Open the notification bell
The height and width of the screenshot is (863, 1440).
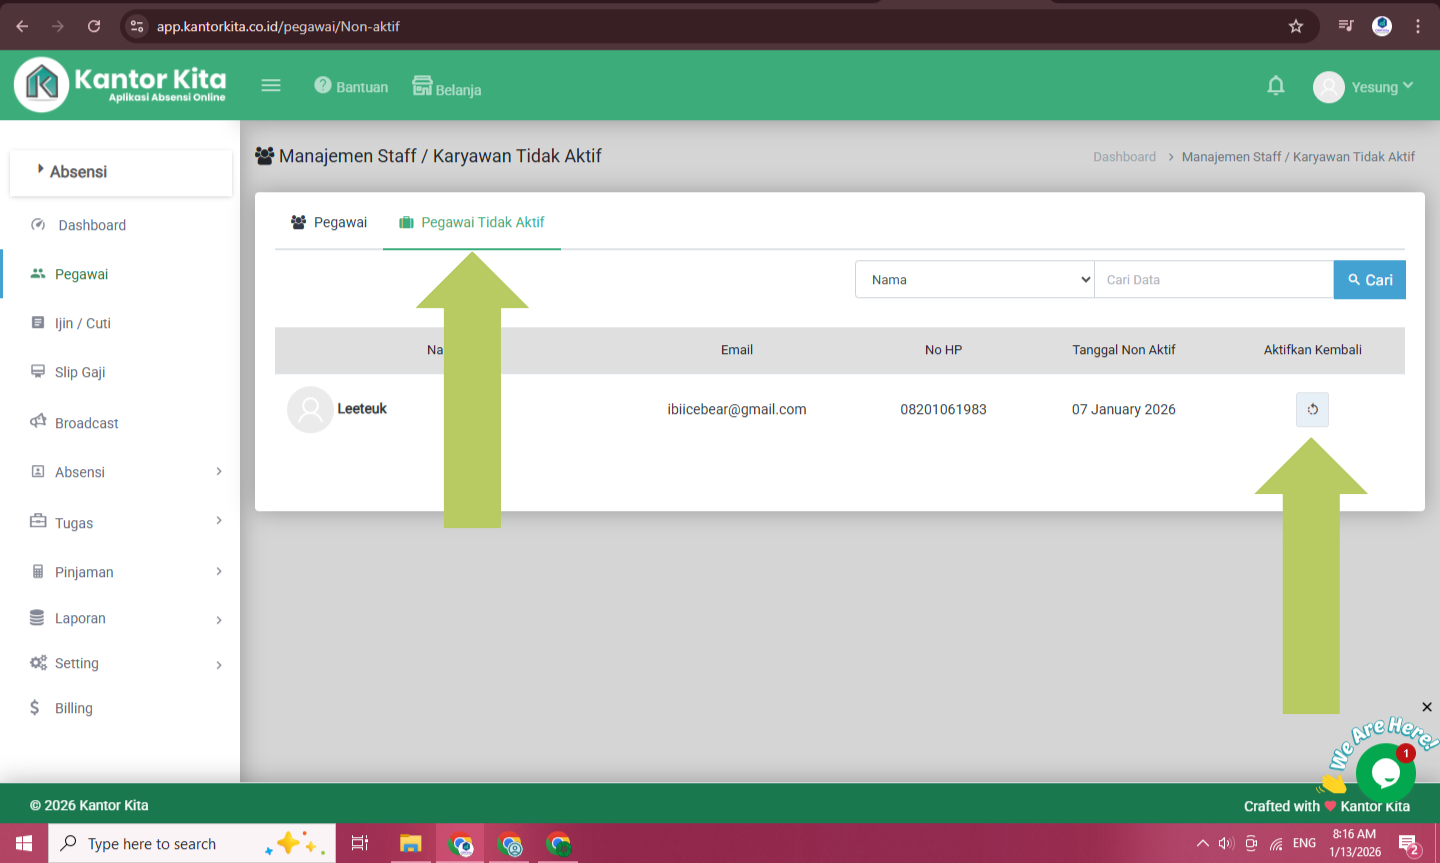tap(1276, 86)
